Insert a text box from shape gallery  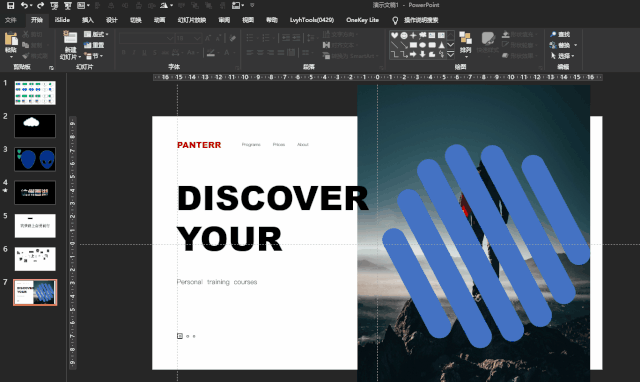432,36
